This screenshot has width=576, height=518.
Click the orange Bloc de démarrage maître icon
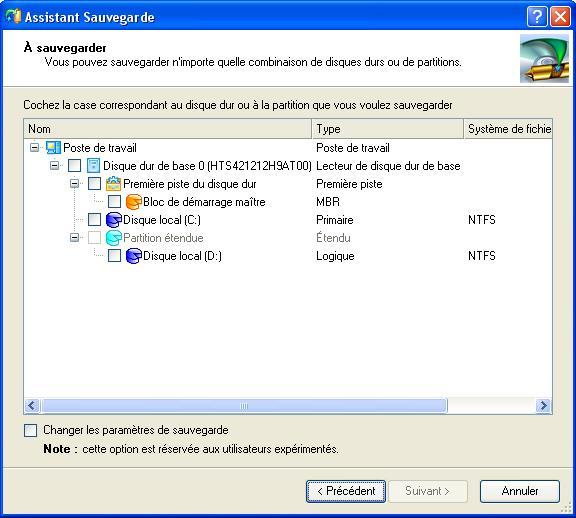point(133,202)
